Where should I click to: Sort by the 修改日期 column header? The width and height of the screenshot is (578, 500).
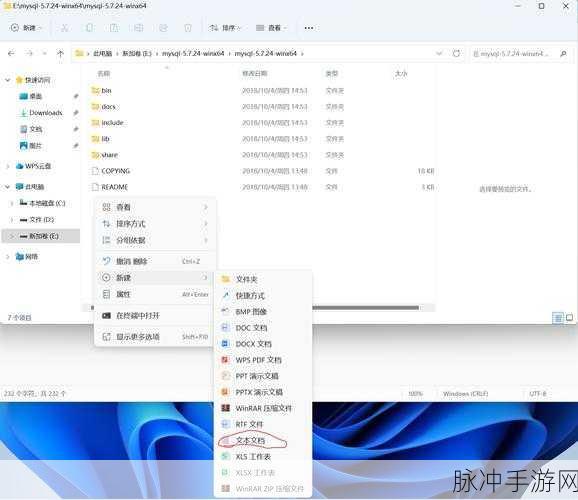(x=254, y=74)
